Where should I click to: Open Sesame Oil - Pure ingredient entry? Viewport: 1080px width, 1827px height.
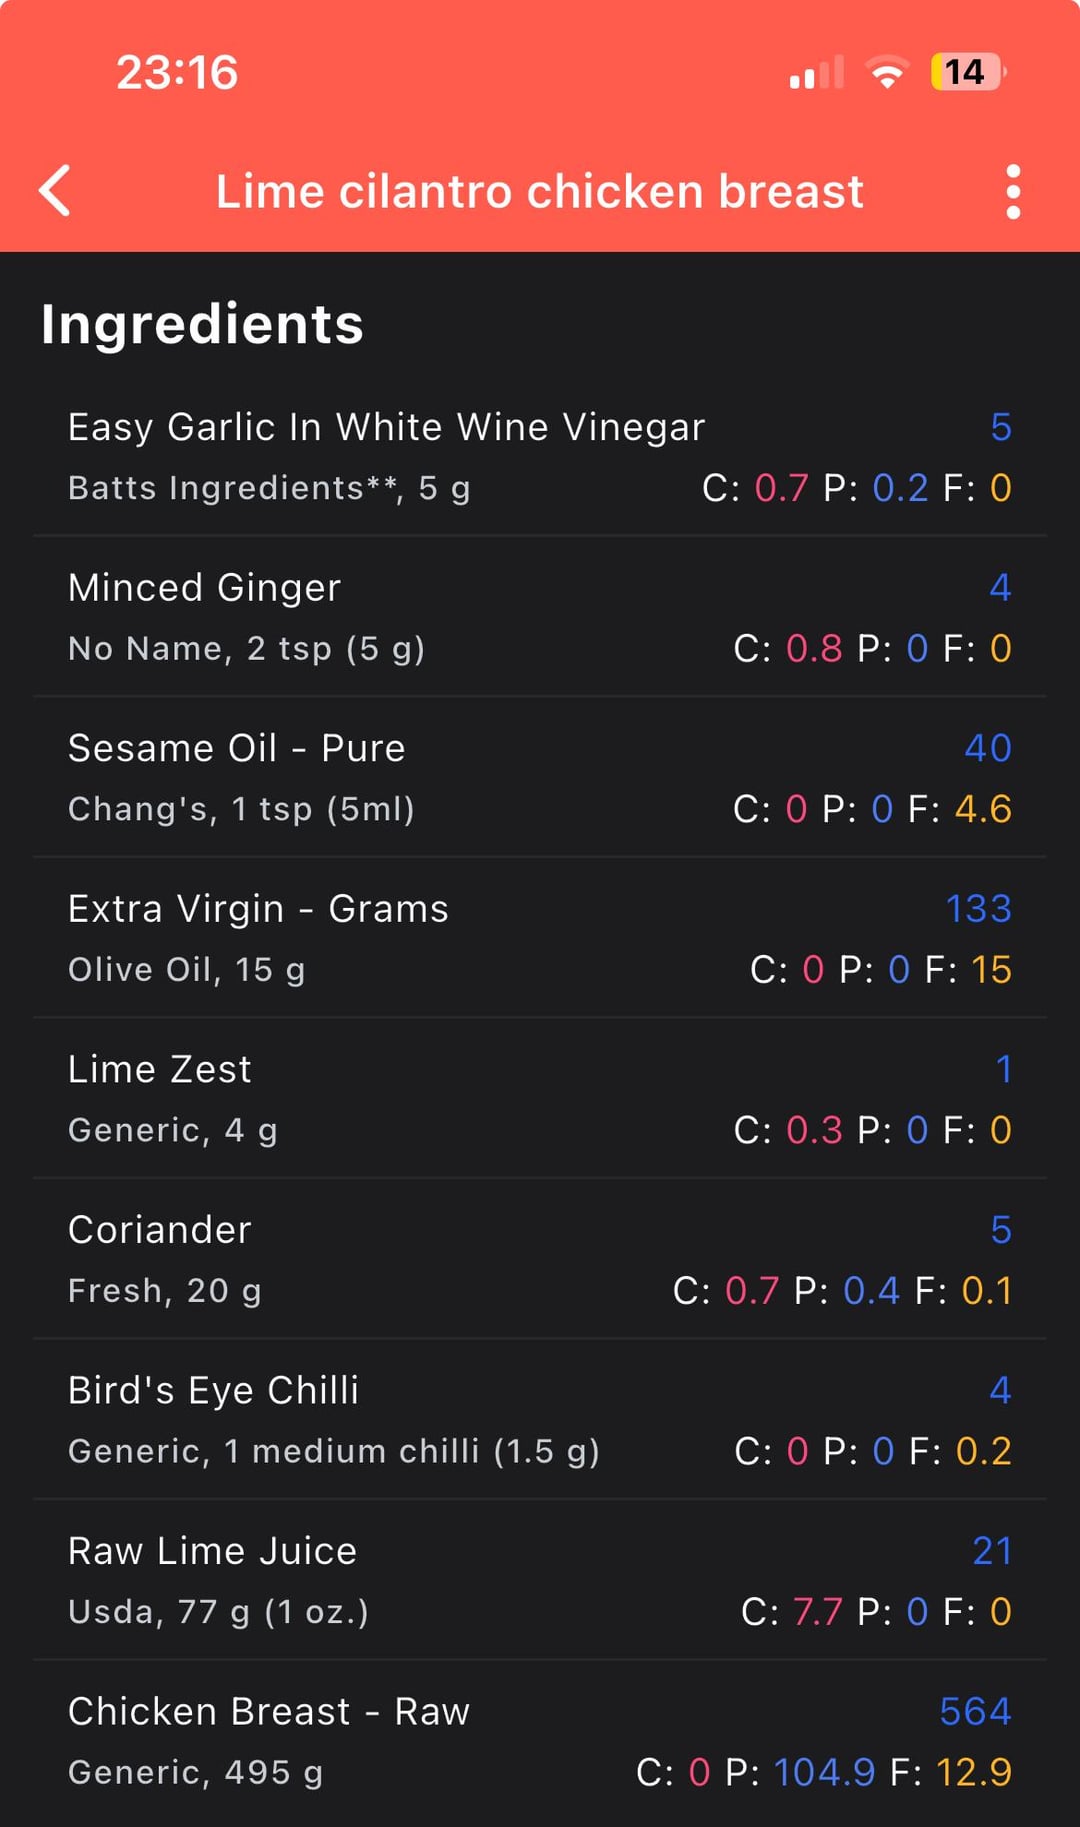237,749
